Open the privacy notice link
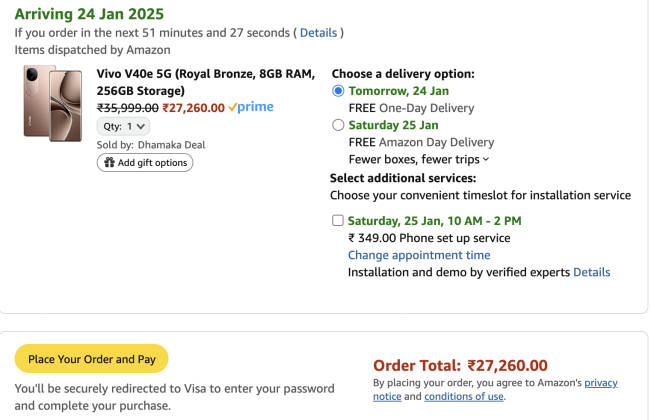Screen dimensions: 651x420 click(x=600, y=383)
